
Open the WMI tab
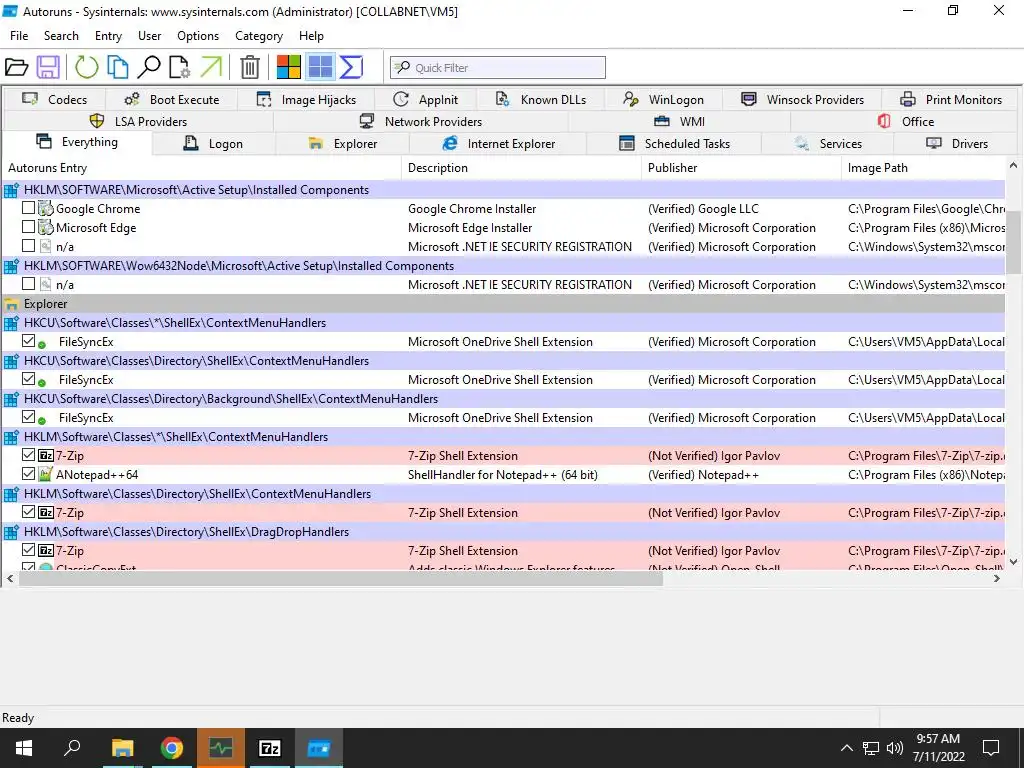[679, 121]
